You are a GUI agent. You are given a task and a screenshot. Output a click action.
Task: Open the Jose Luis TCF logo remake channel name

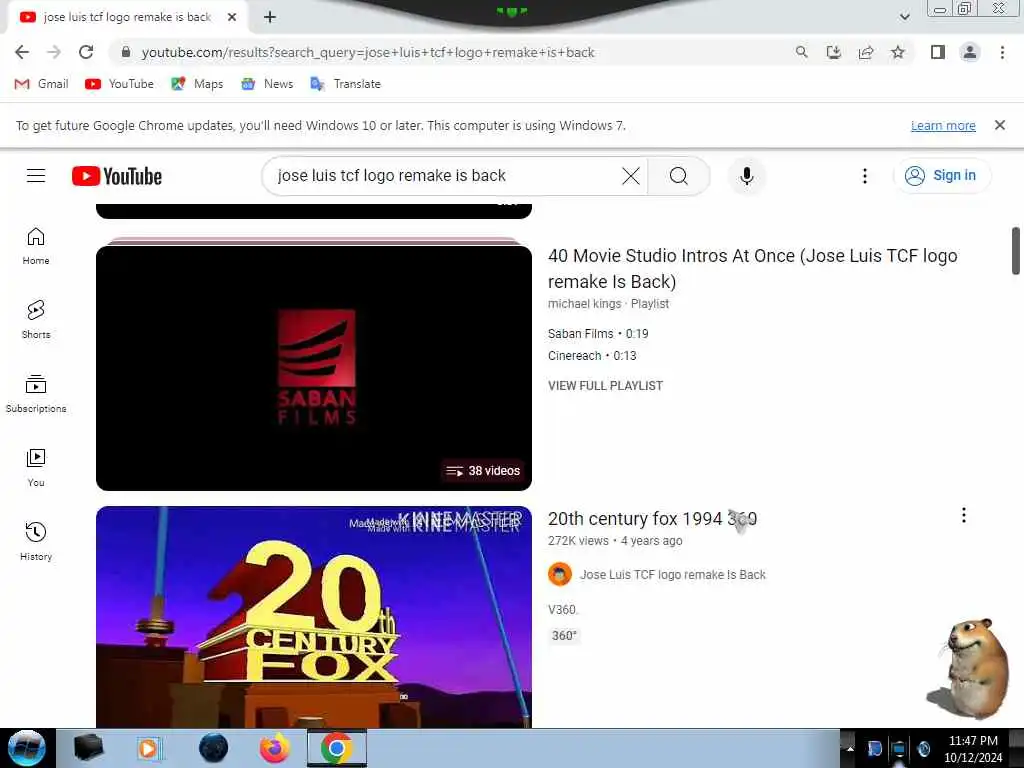673,575
